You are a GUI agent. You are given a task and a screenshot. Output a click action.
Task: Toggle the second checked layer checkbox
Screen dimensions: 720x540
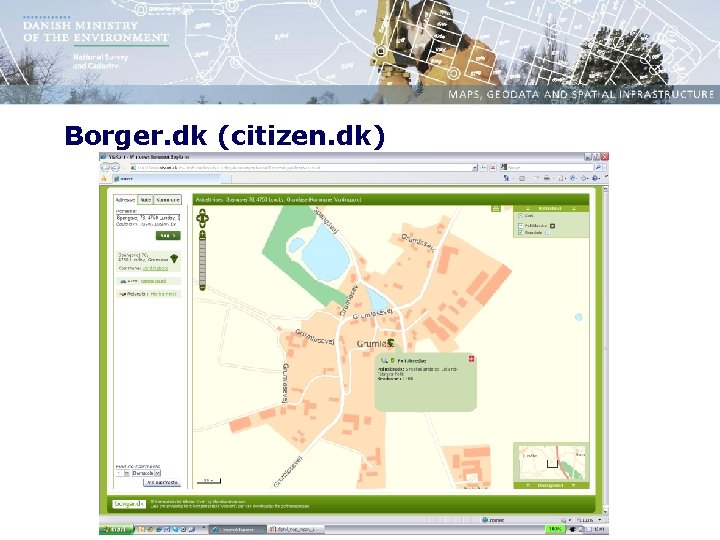pyautogui.click(x=520, y=233)
